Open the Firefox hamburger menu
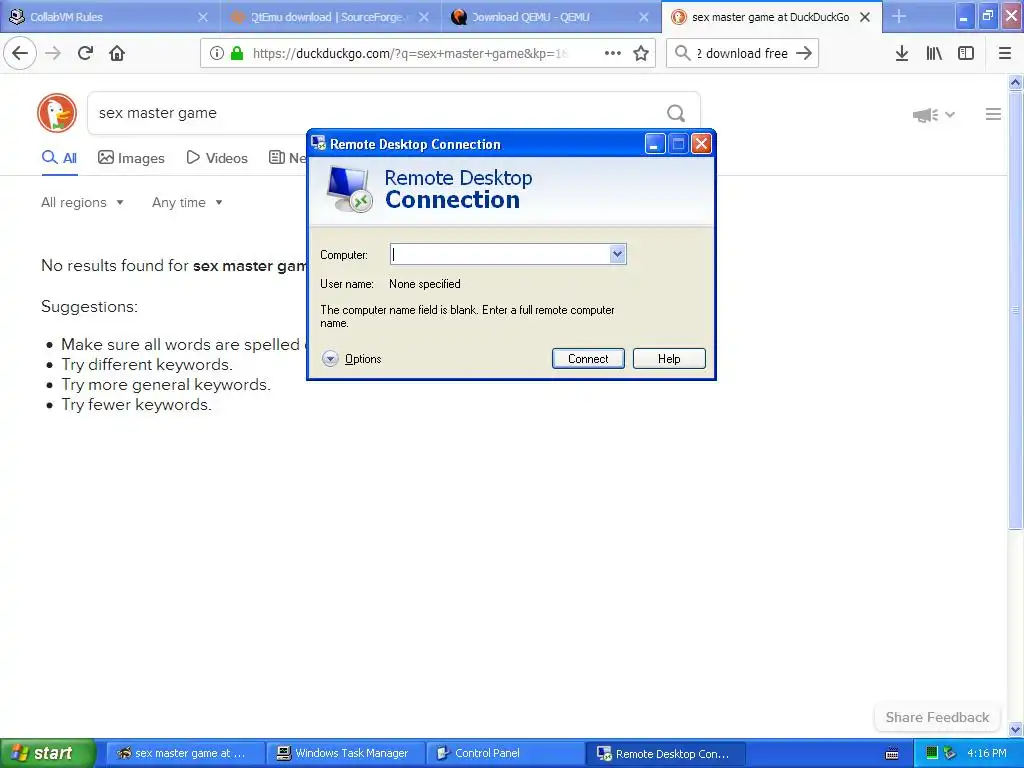The height and width of the screenshot is (768, 1024). click(1004, 54)
